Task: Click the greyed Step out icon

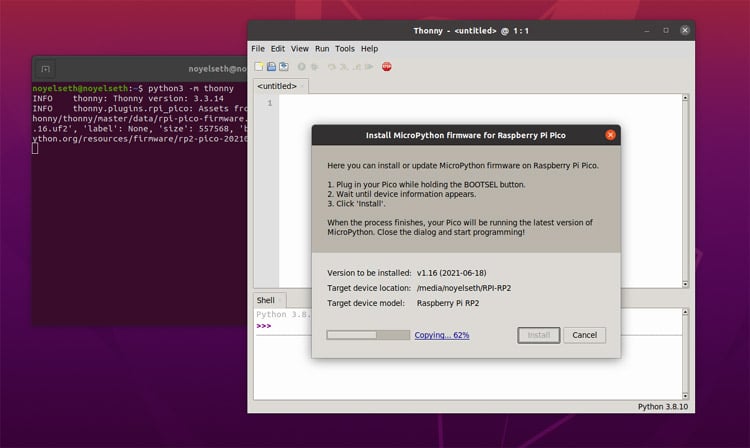Action: tap(356, 66)
